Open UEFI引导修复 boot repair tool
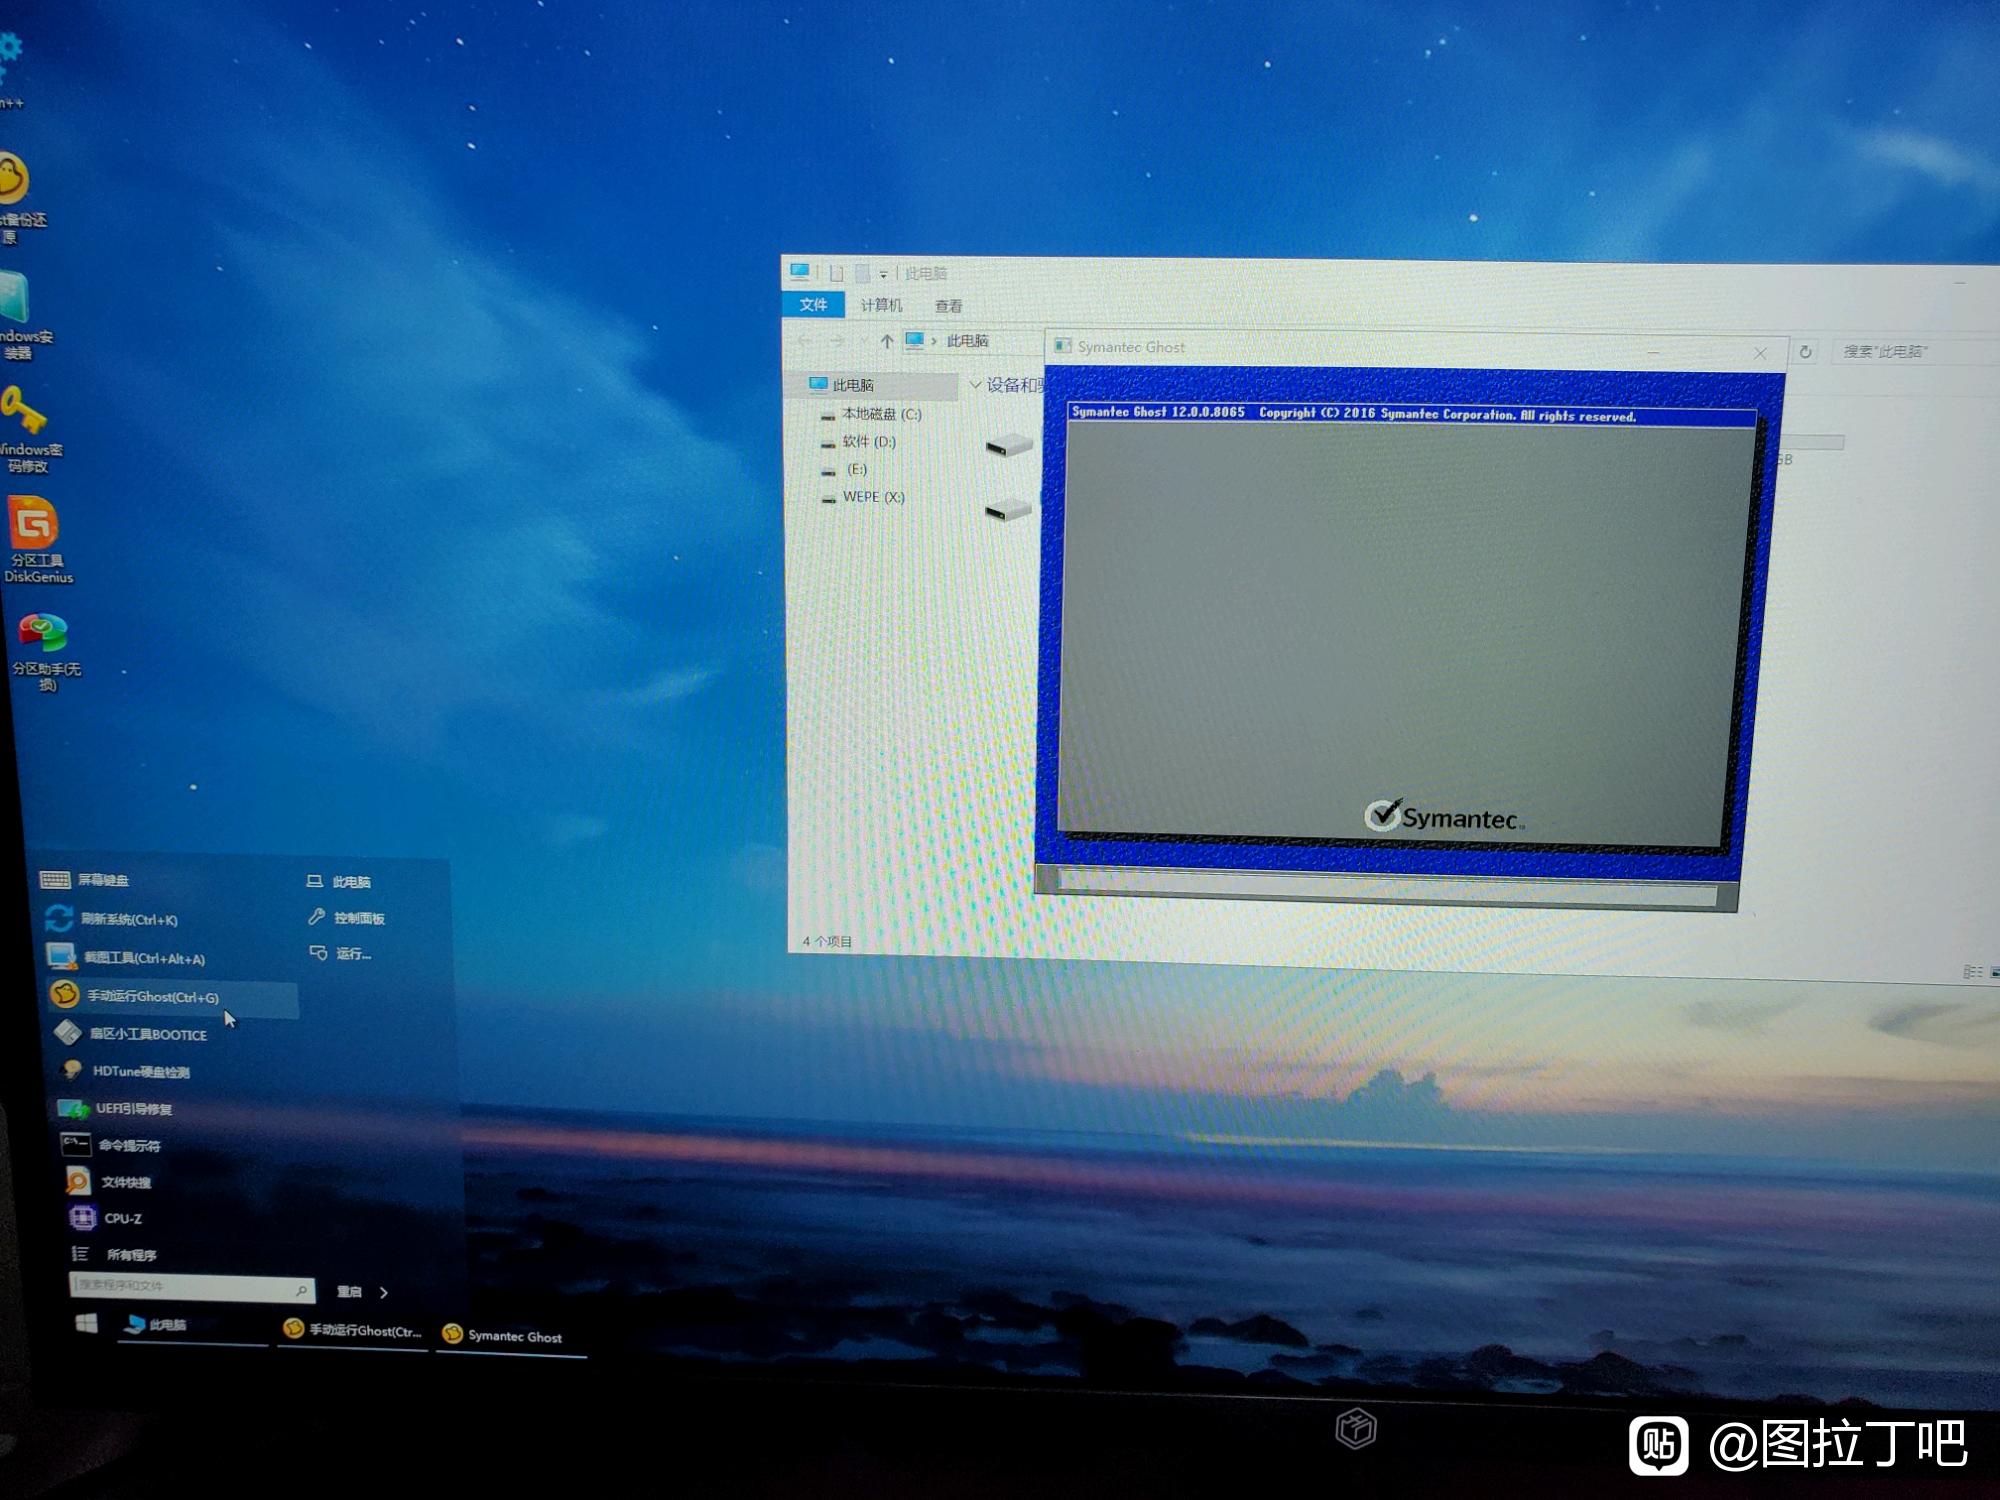The image size is (2000, 1500). coord(115,1108)
